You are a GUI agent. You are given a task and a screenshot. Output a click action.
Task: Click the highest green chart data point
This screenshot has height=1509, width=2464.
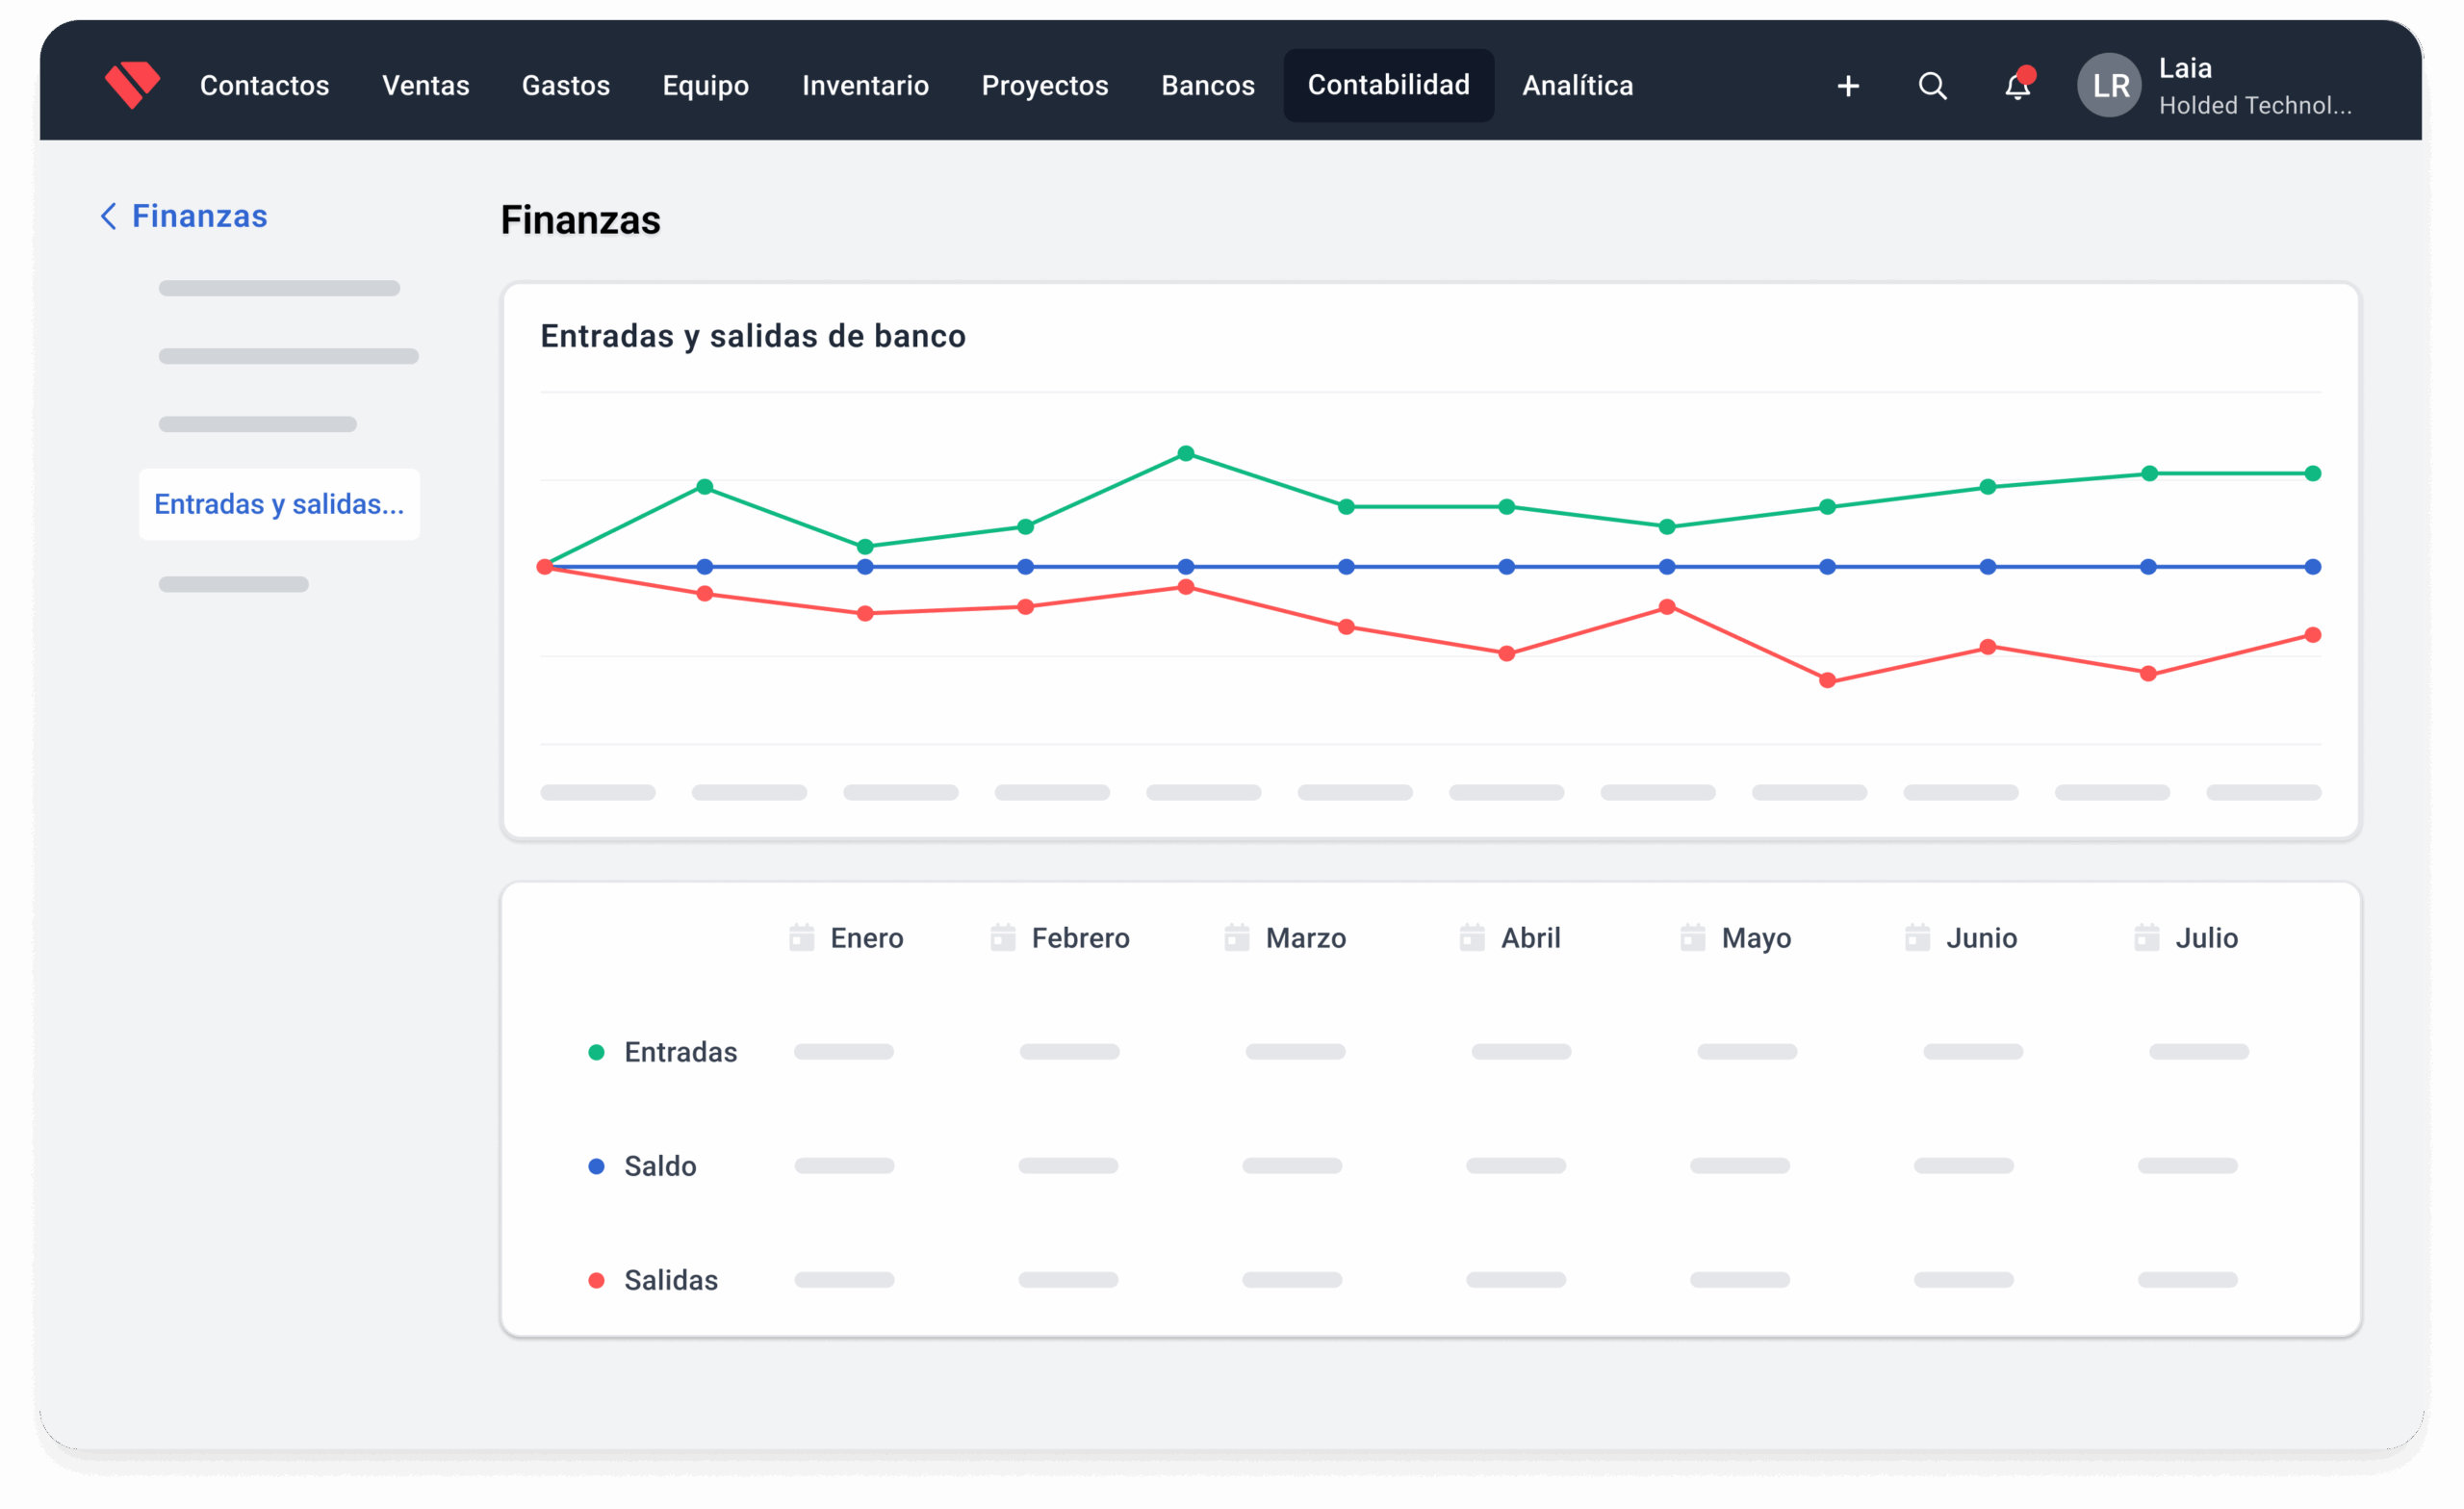[1186, 454]
